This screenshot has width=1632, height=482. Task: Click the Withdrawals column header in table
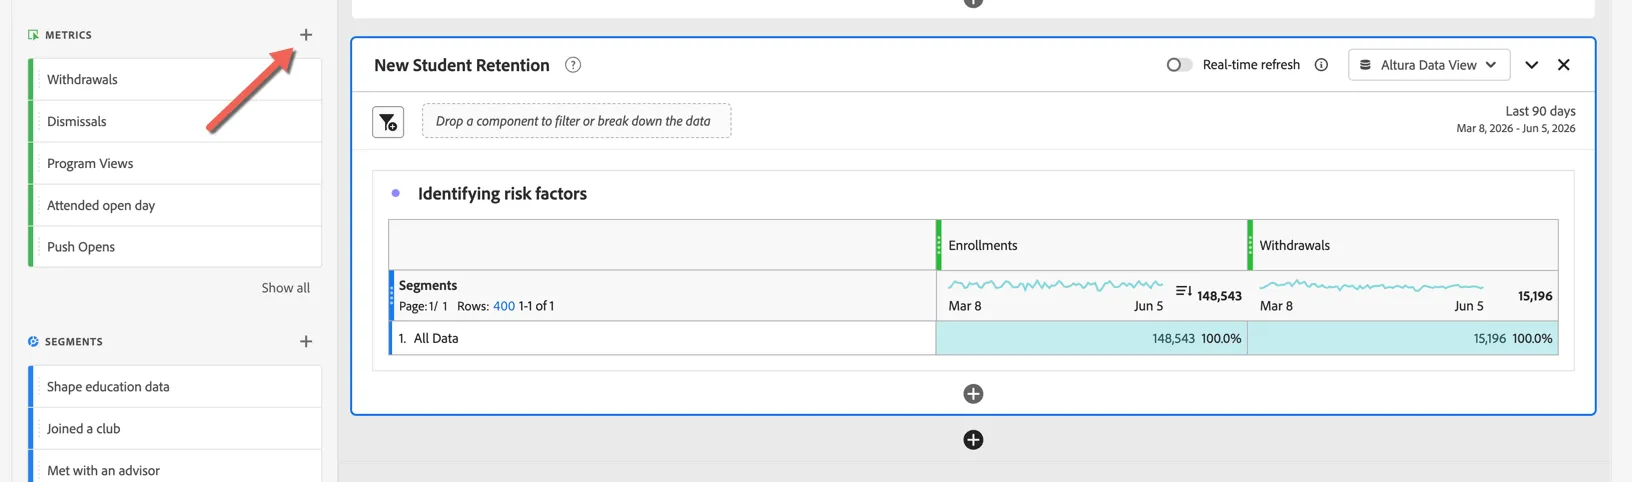pos(1403,245)
